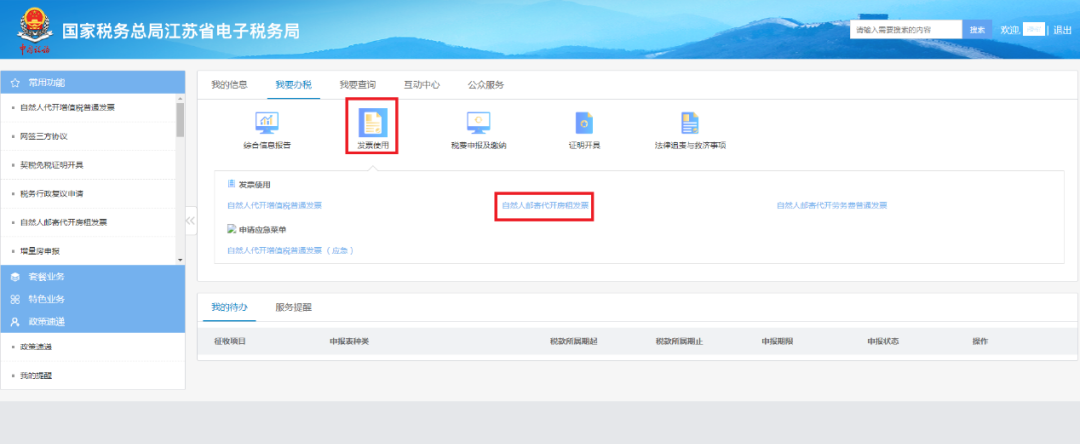This screenshot has width=1080, height=444.
Task: Click the 税款所属期止 column header
Action: pos(679,341)
